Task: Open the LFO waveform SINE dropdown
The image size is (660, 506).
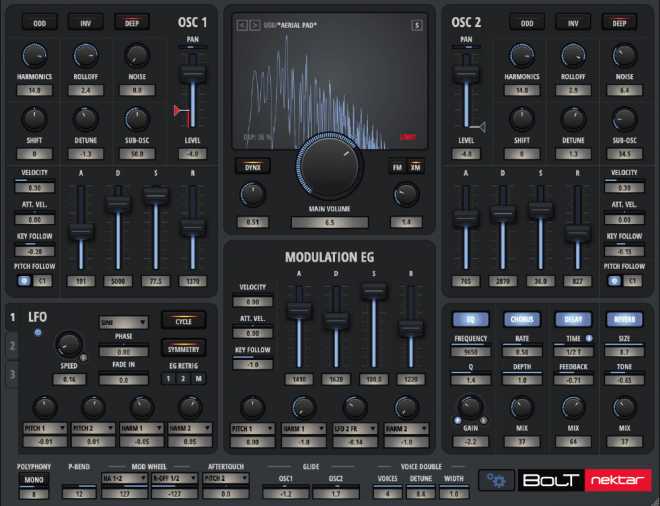Action: tap(123, 322)
